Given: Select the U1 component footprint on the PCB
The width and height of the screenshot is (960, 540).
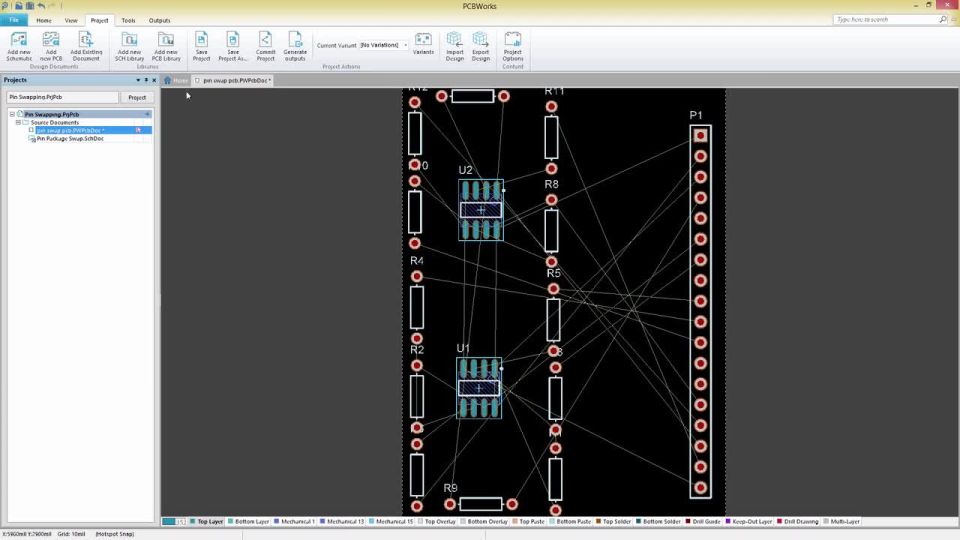Looking at the screenshot, I should point(479,388).
